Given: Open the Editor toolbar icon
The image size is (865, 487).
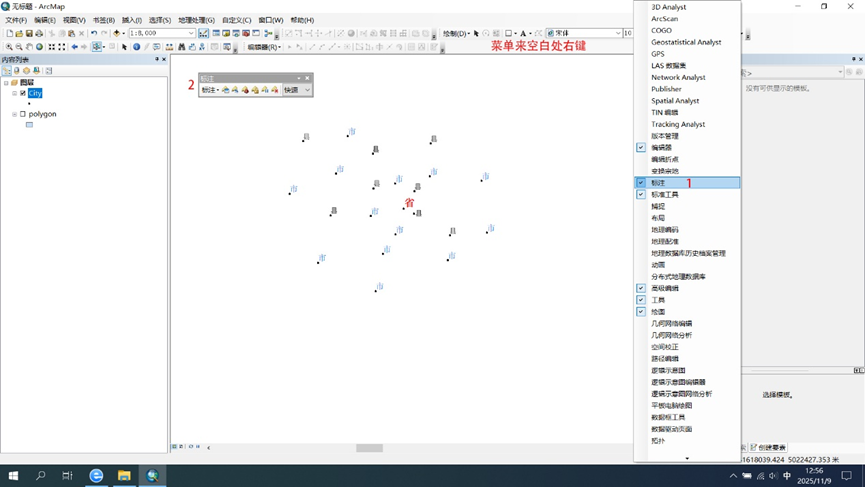Looking at the screenshot, I should (204, 33).
